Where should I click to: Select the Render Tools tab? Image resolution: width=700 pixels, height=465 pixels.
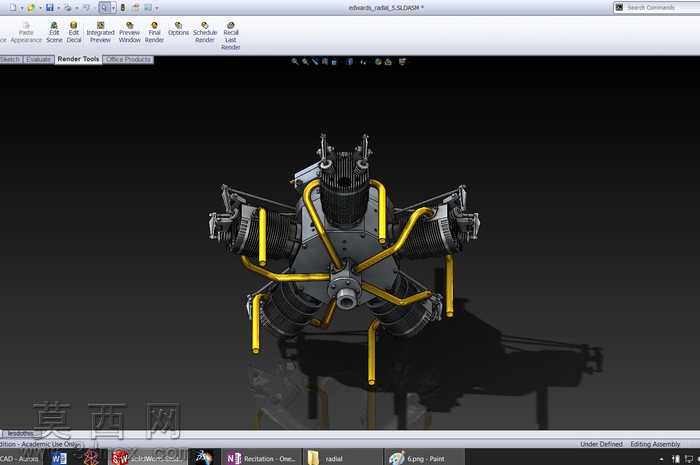pyautogui.click(x=79, y=59)
